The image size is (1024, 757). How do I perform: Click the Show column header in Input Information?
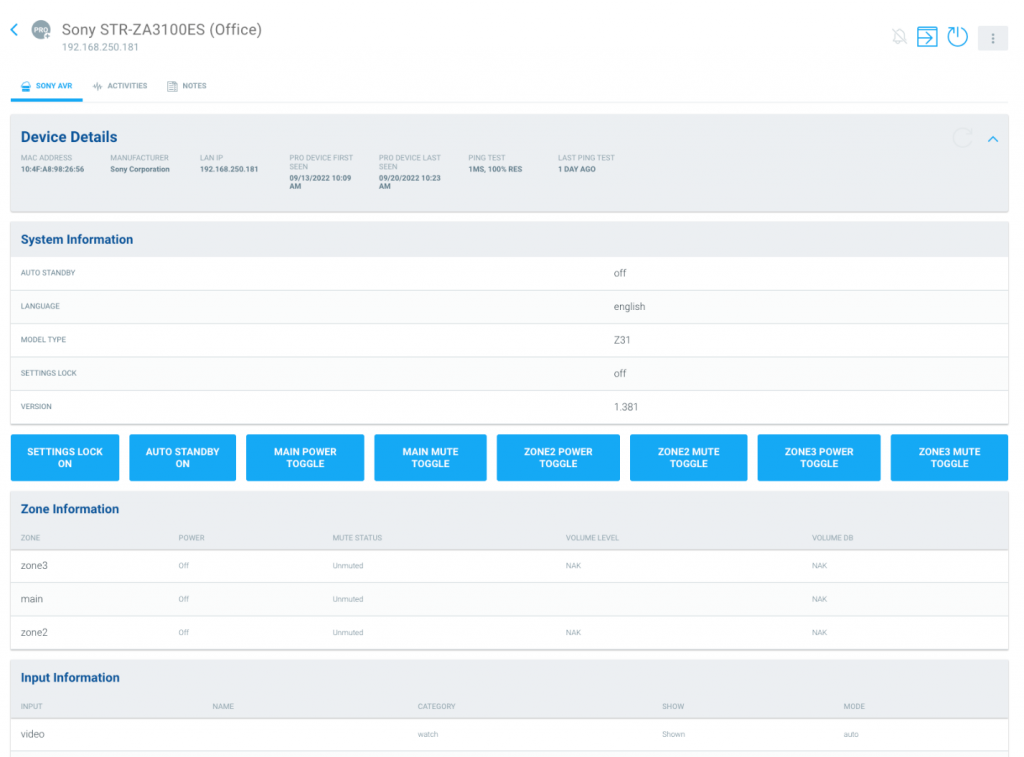pyautogui.click(x=673, y=707)
